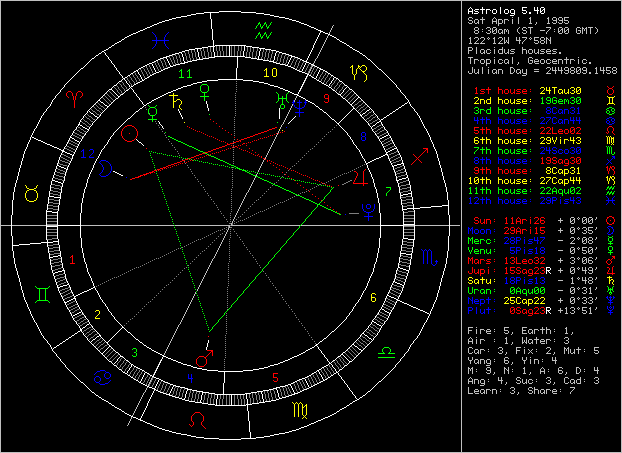Click the Sagittarius arrow on the outer ring
The height and width of the screenshot is (453, 622).
pyautogui.click(x=418, y=155)
